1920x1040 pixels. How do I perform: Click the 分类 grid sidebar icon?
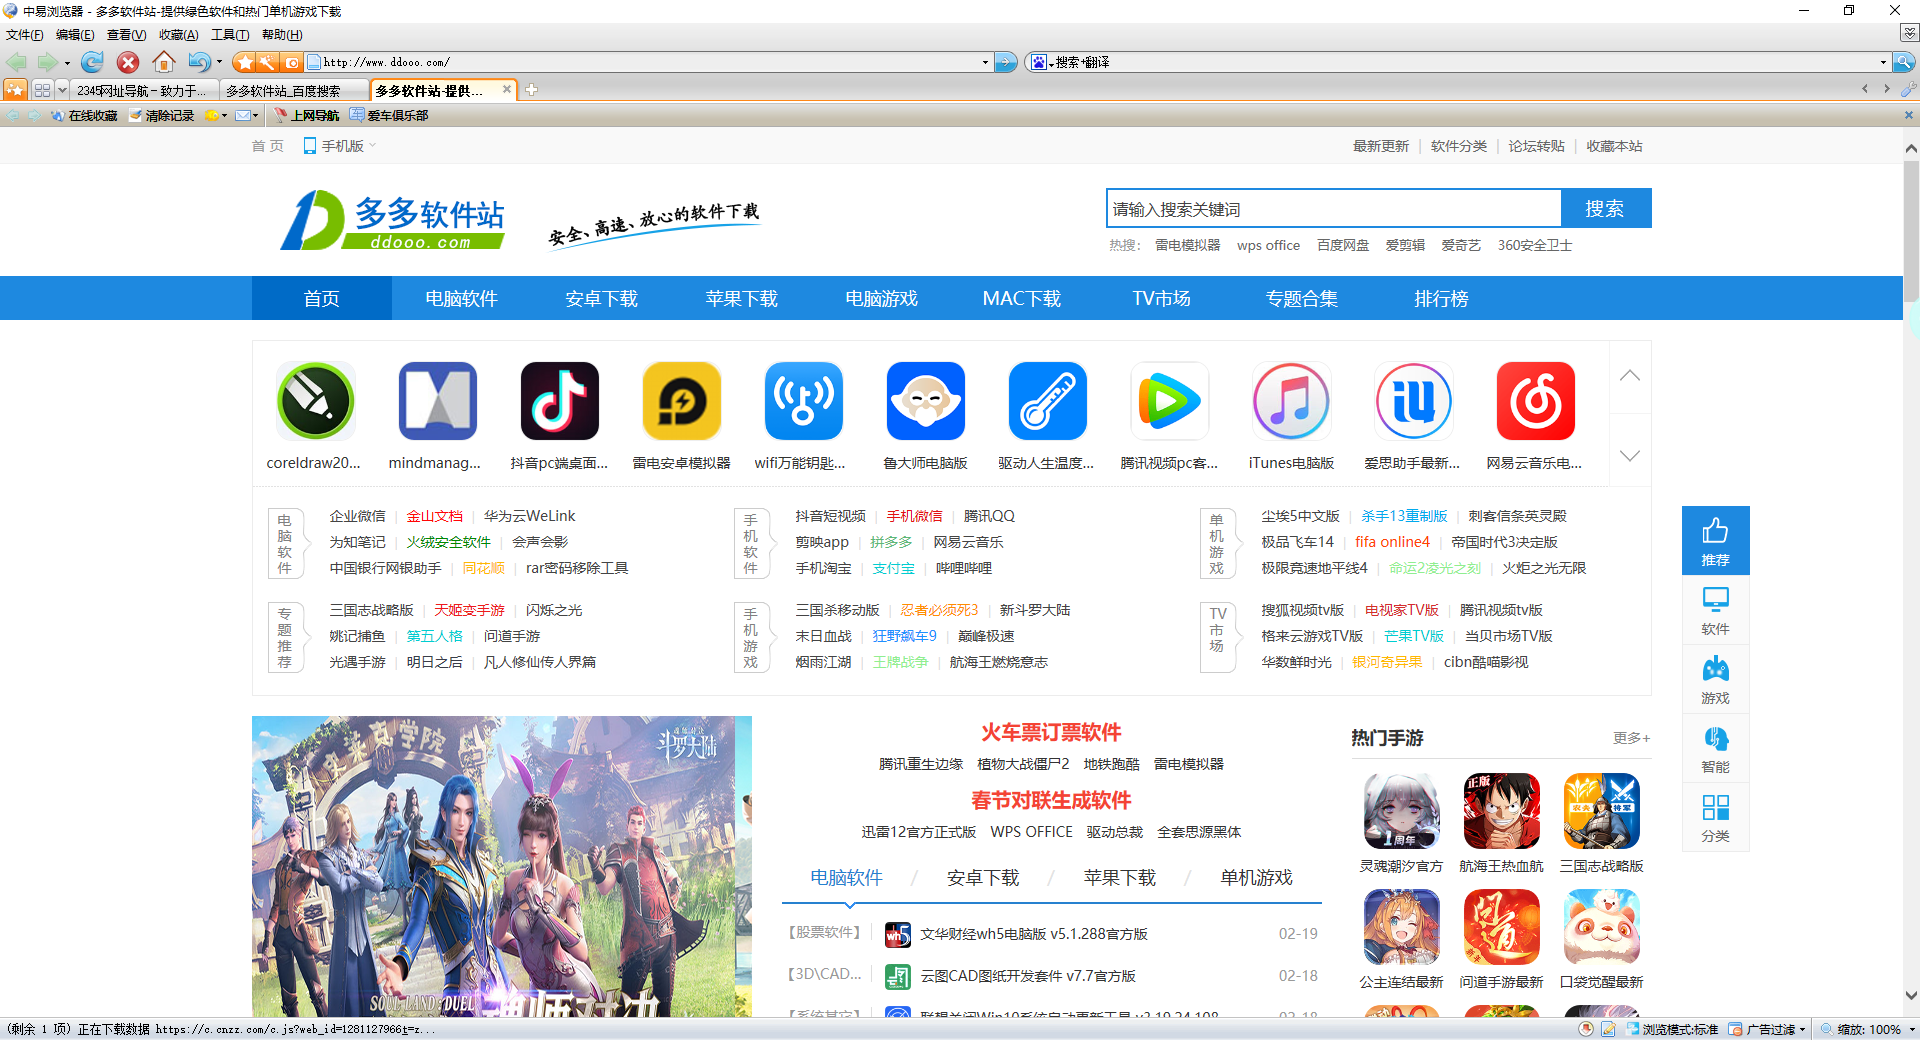coord(1715,817)
